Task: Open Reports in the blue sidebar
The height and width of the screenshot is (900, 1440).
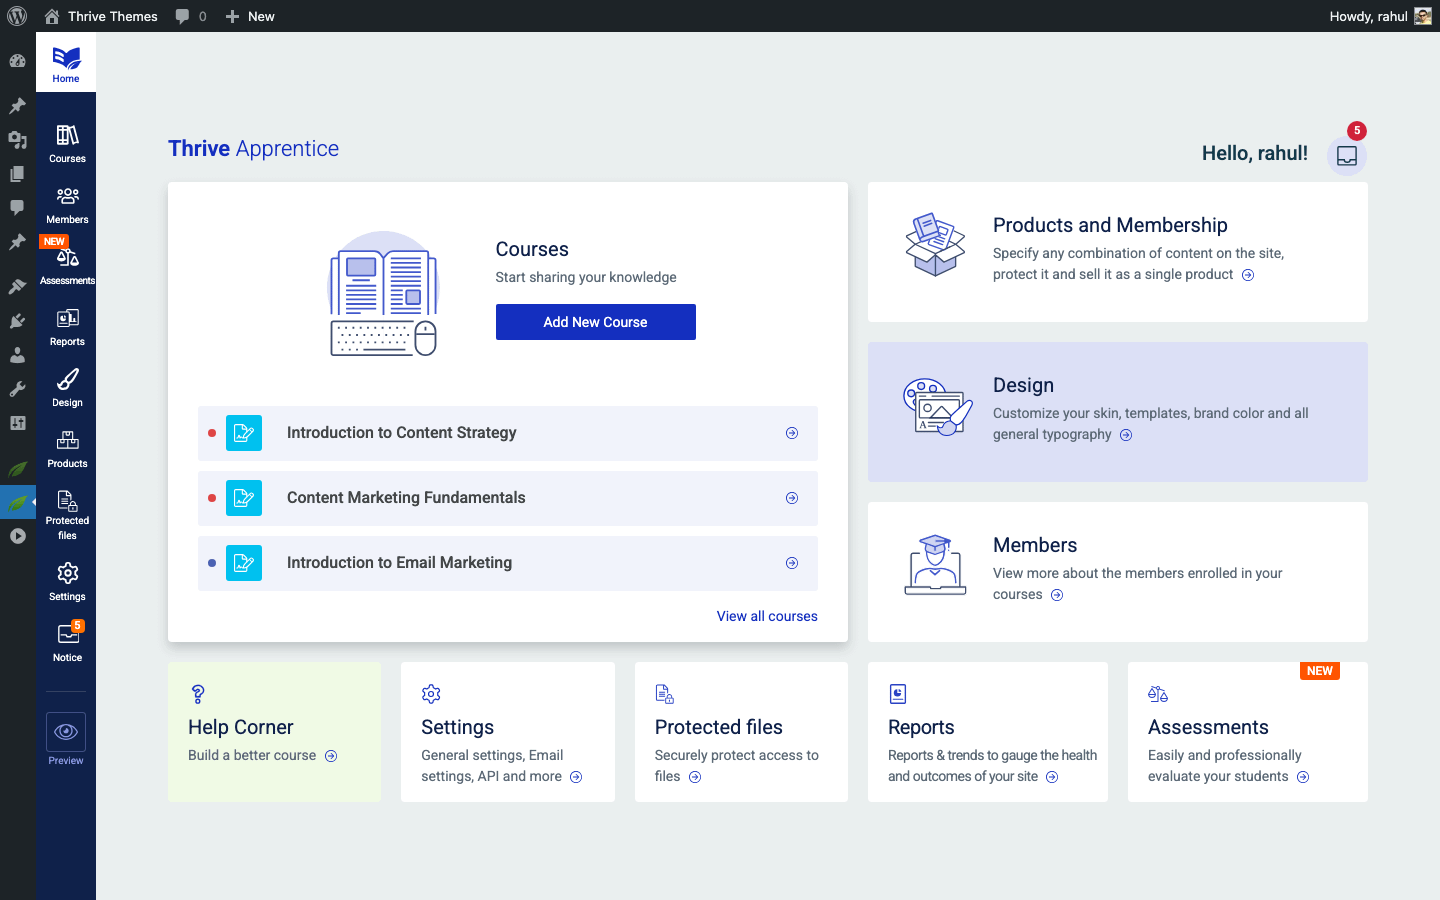Action: 67,327
